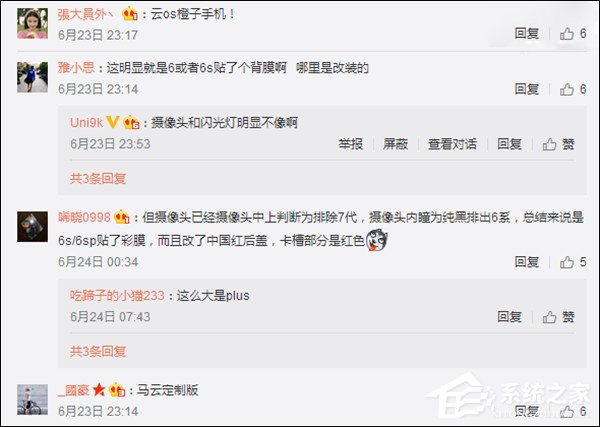
Task: Click the red star badge beside _國豪
Action: (x=99, y=390)
